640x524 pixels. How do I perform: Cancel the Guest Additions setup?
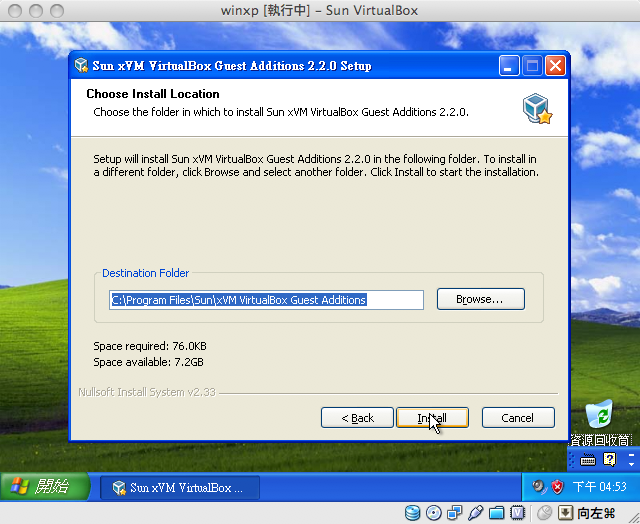tap(518, 417)
